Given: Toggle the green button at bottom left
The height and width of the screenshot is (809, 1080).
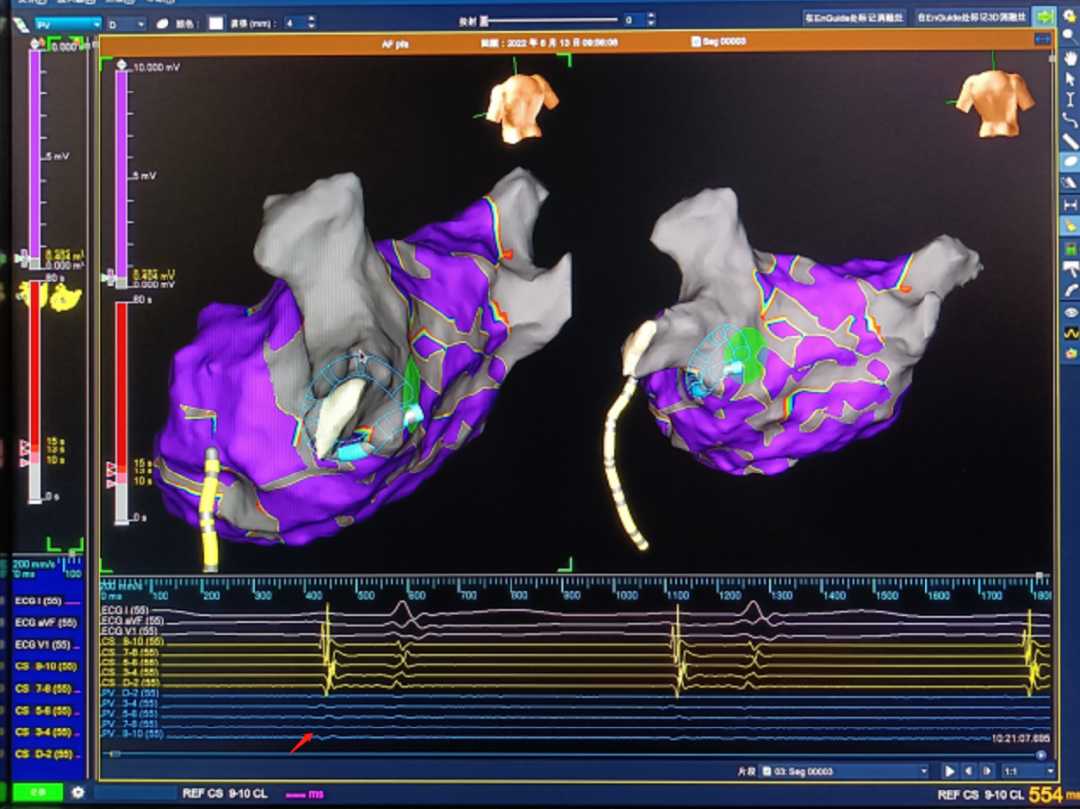Looking at the screenshot, I should [x=37, y=792].
